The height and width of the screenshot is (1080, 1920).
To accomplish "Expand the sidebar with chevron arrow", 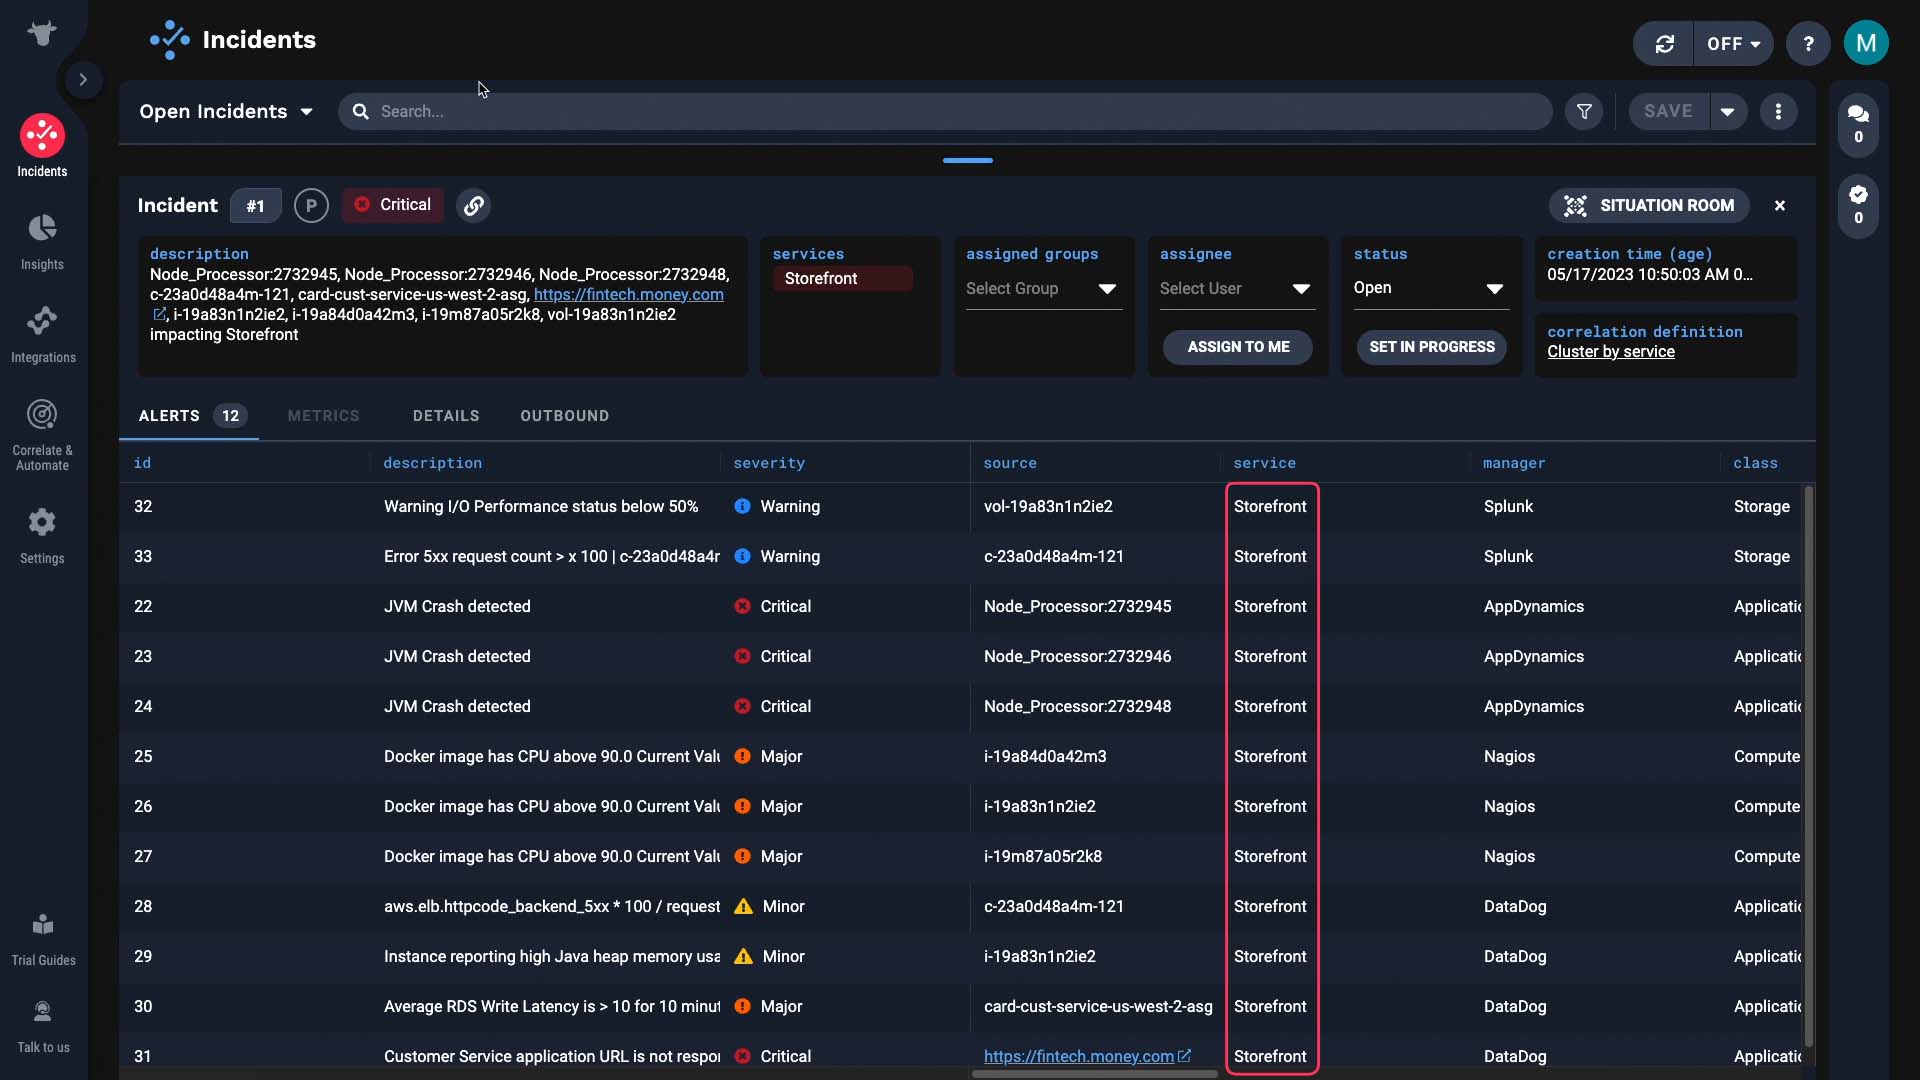I will tap(83, 79).
